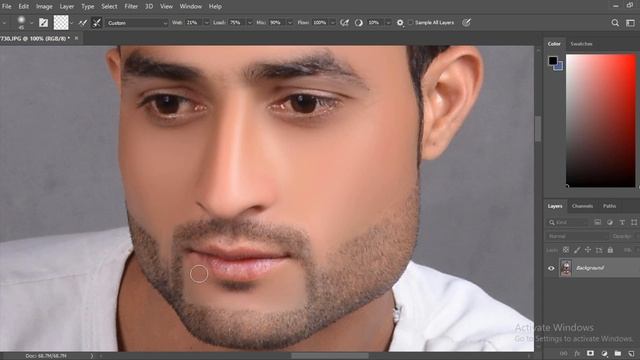Open smoothing options gear icon
Screen dimensions: 640x360
click(400, 23)
